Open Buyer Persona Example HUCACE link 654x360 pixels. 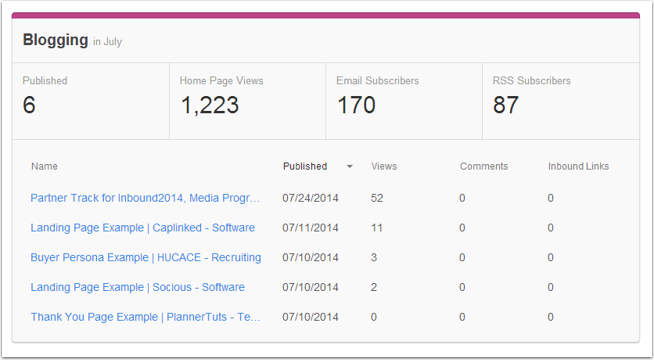[x=146, y=257]
